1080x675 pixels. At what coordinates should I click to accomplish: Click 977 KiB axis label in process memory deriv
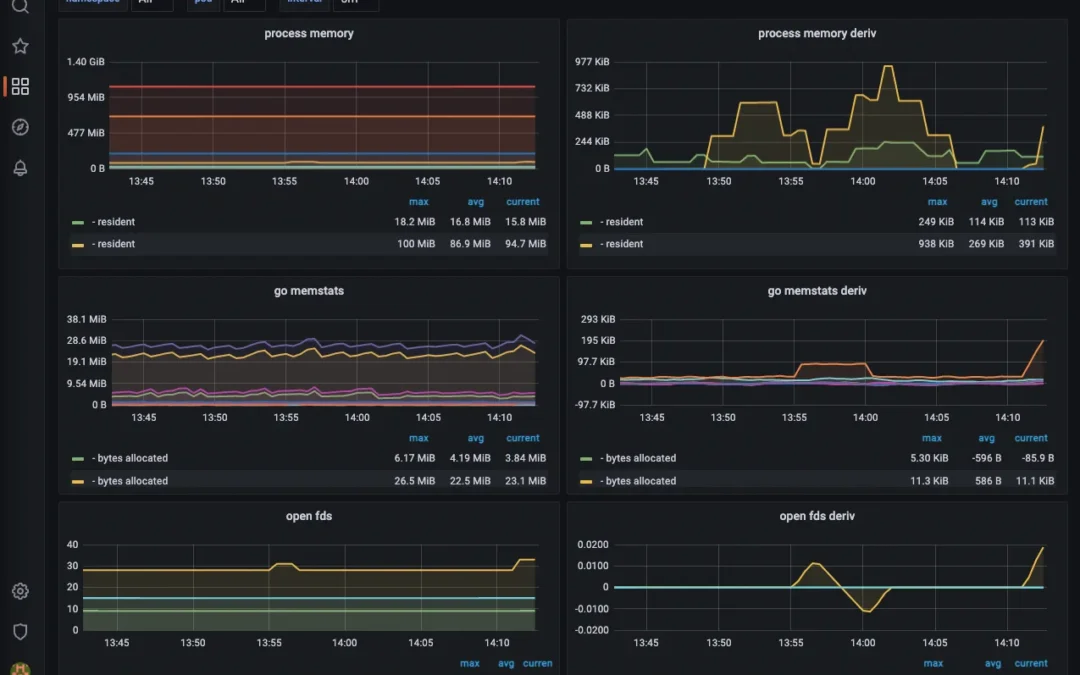[x=592, y=62]
